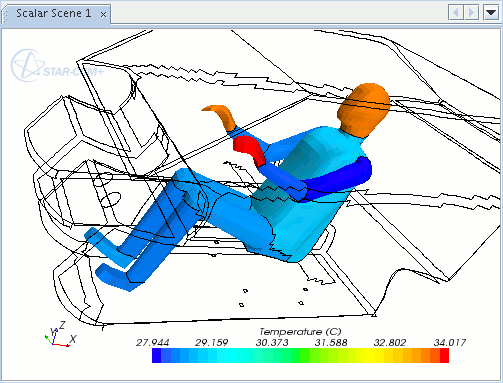Select the Scalar Scene 1 tab
503x383 pixels.
tap(53, 14)
